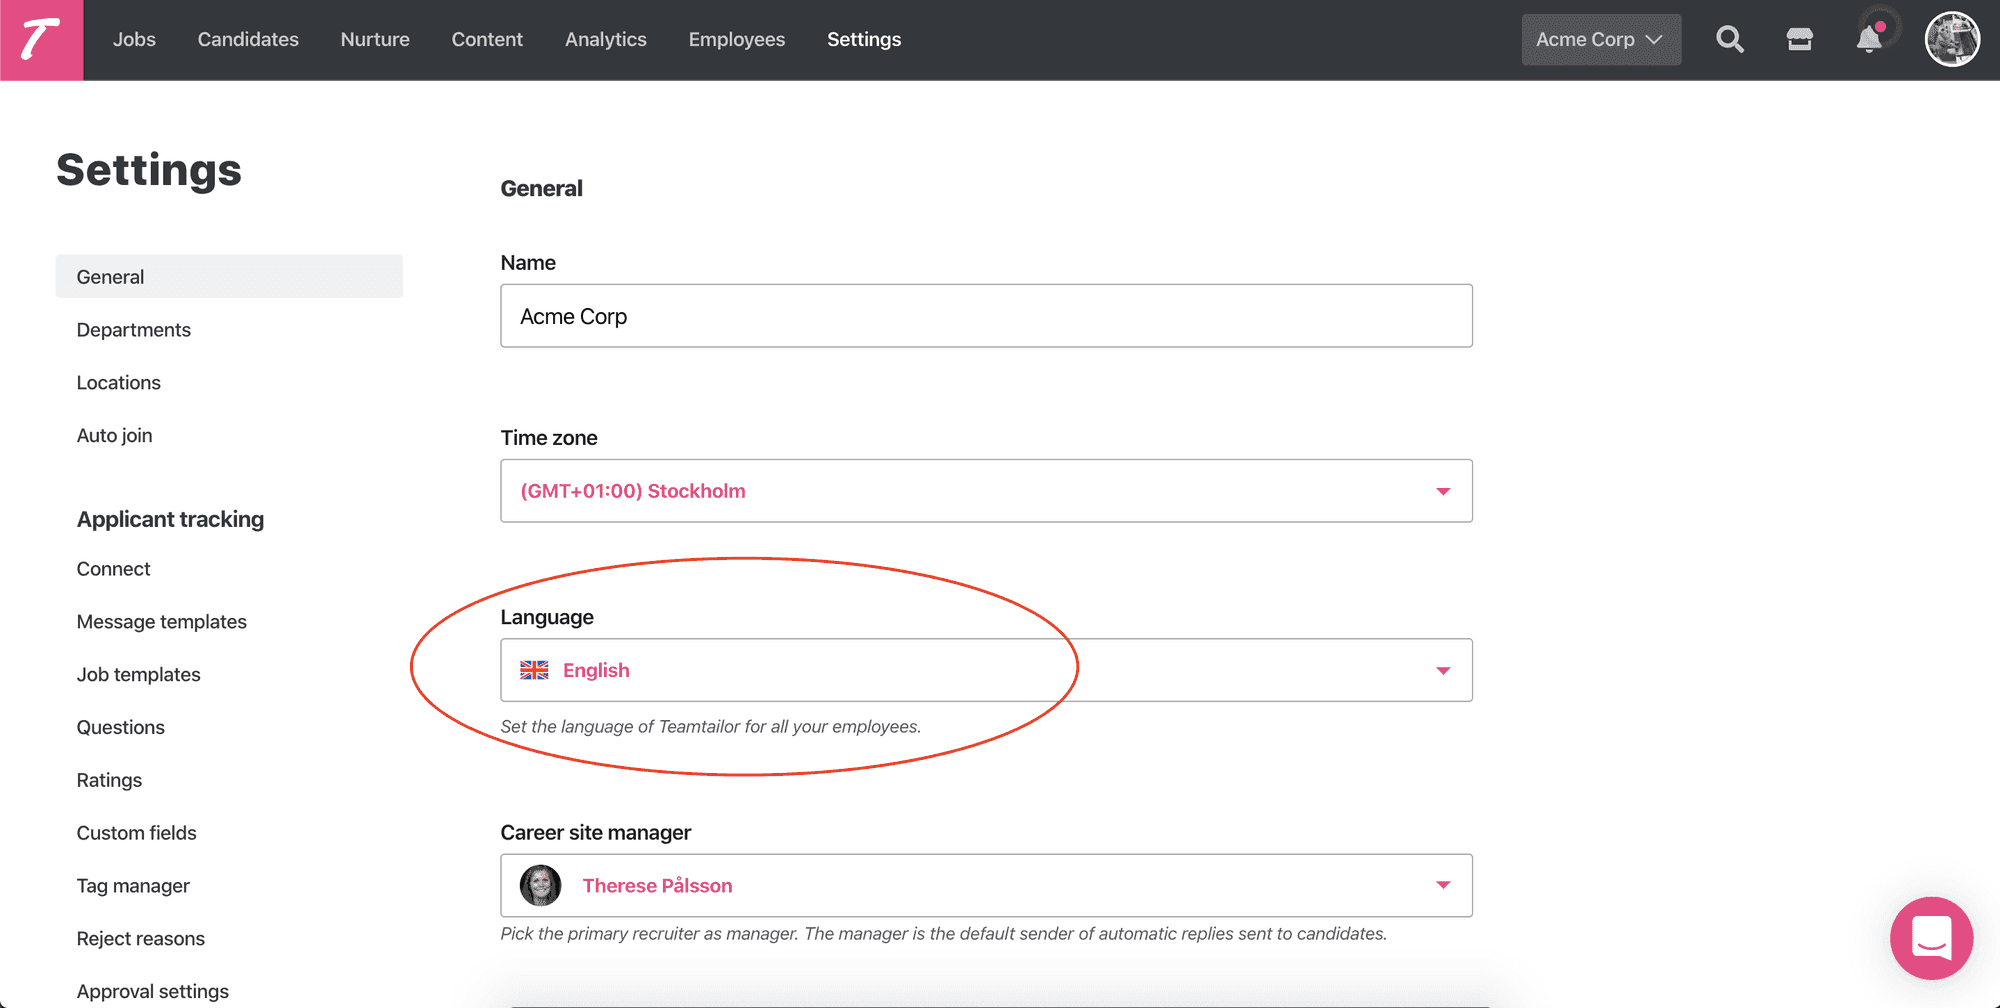This screenshot has width=2000, height=1008.
Task: Open Departments settings
Action: point(134,330)
